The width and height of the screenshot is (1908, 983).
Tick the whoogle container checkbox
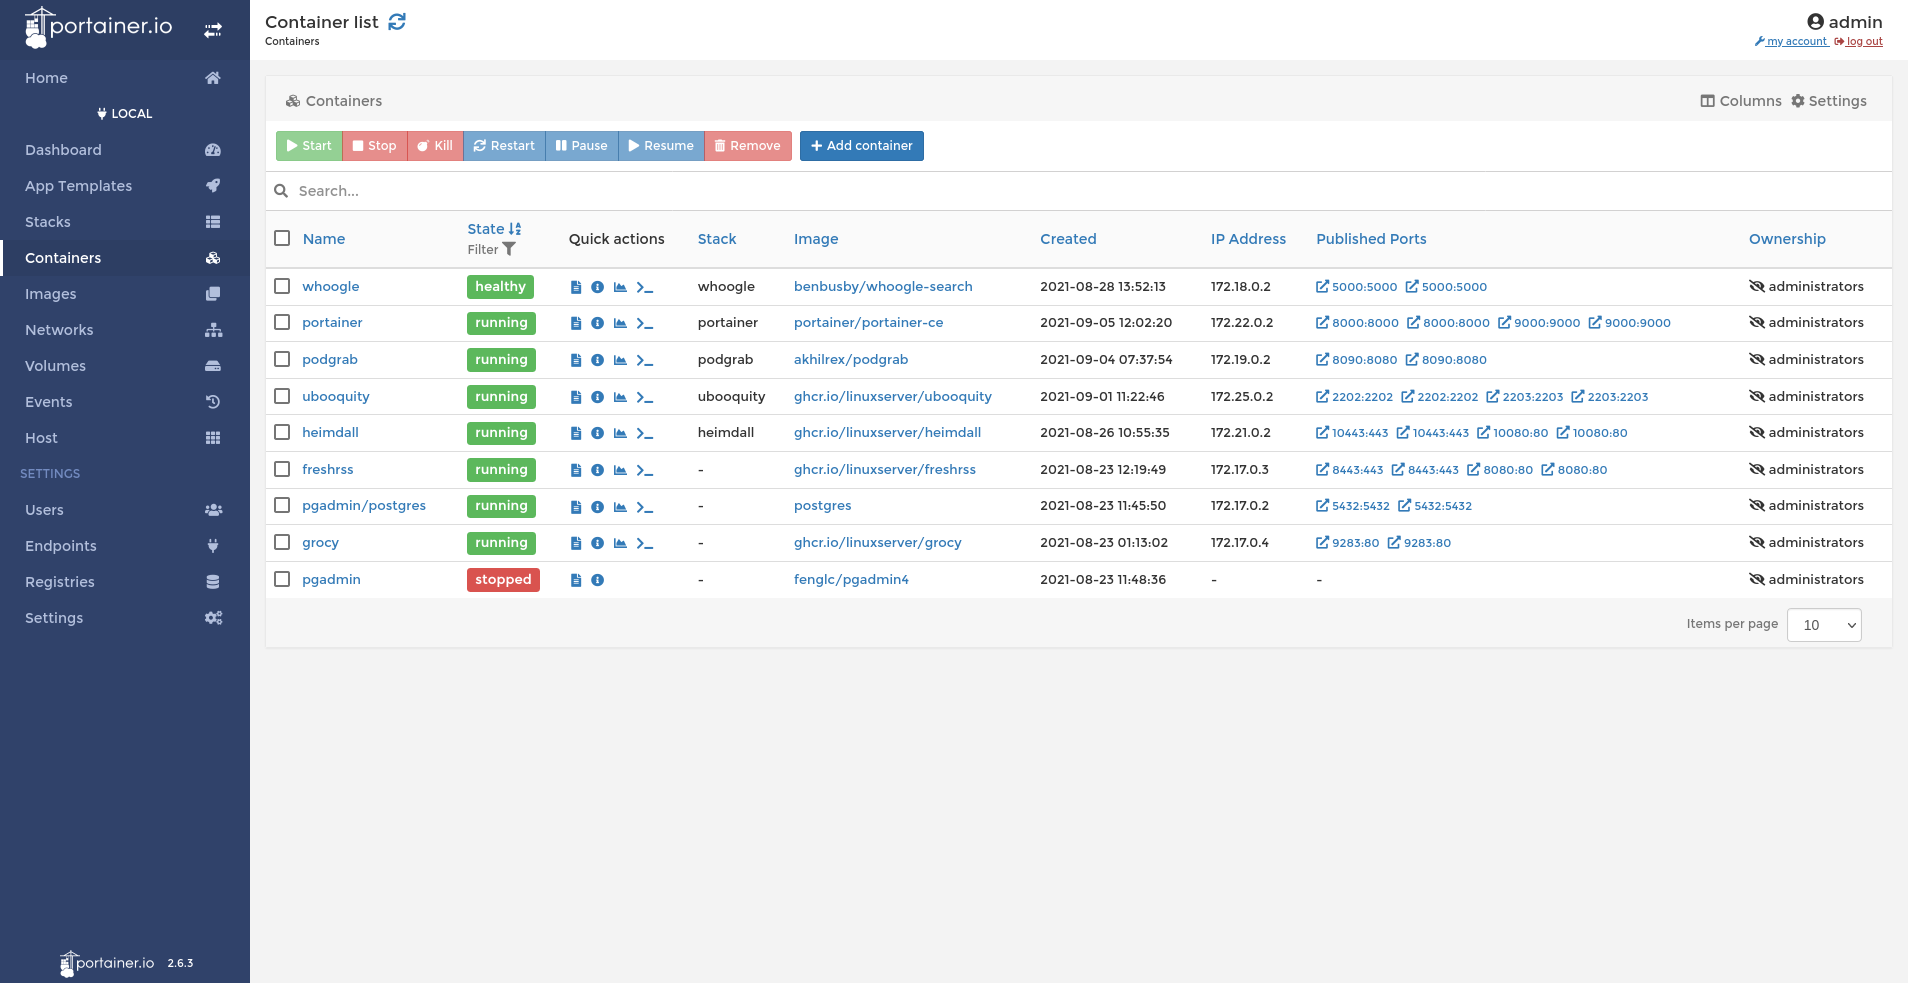click(x=282, y=286)
